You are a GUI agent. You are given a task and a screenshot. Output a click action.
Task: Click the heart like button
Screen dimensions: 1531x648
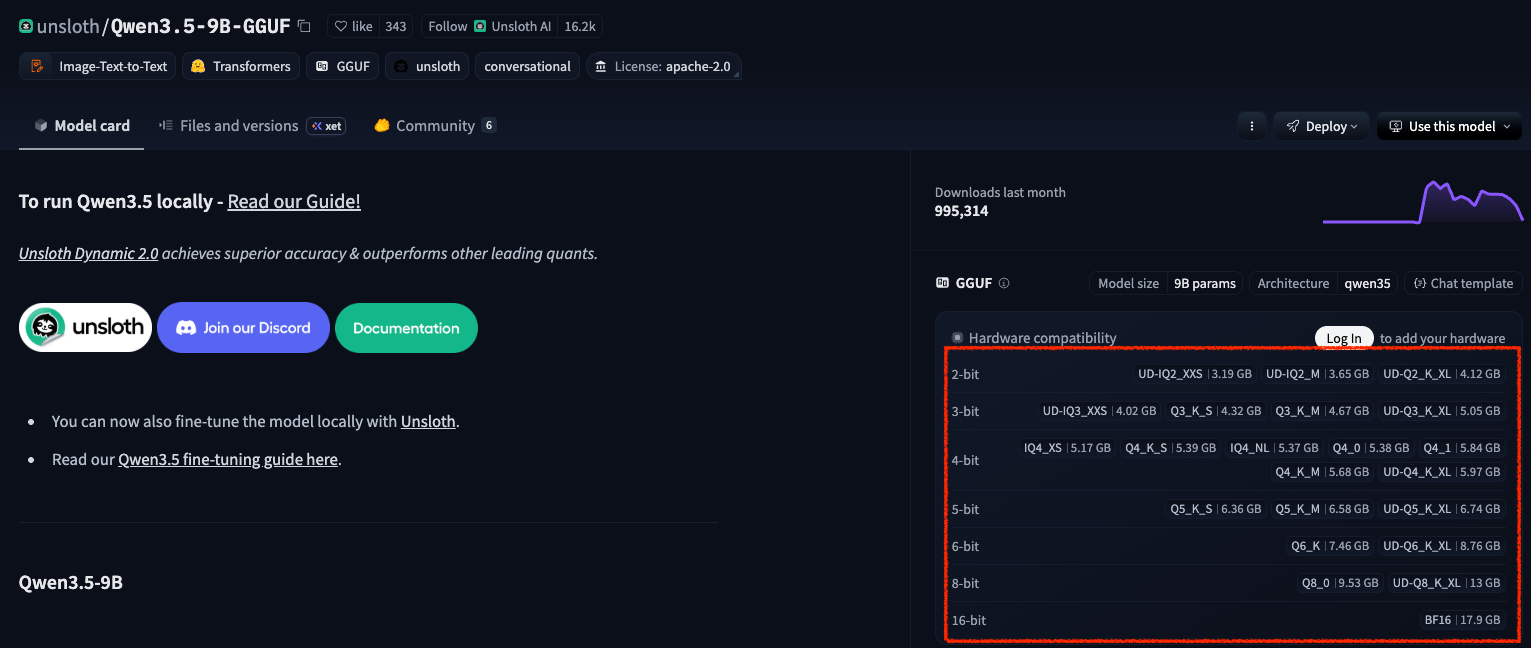[x=354, y=26]
